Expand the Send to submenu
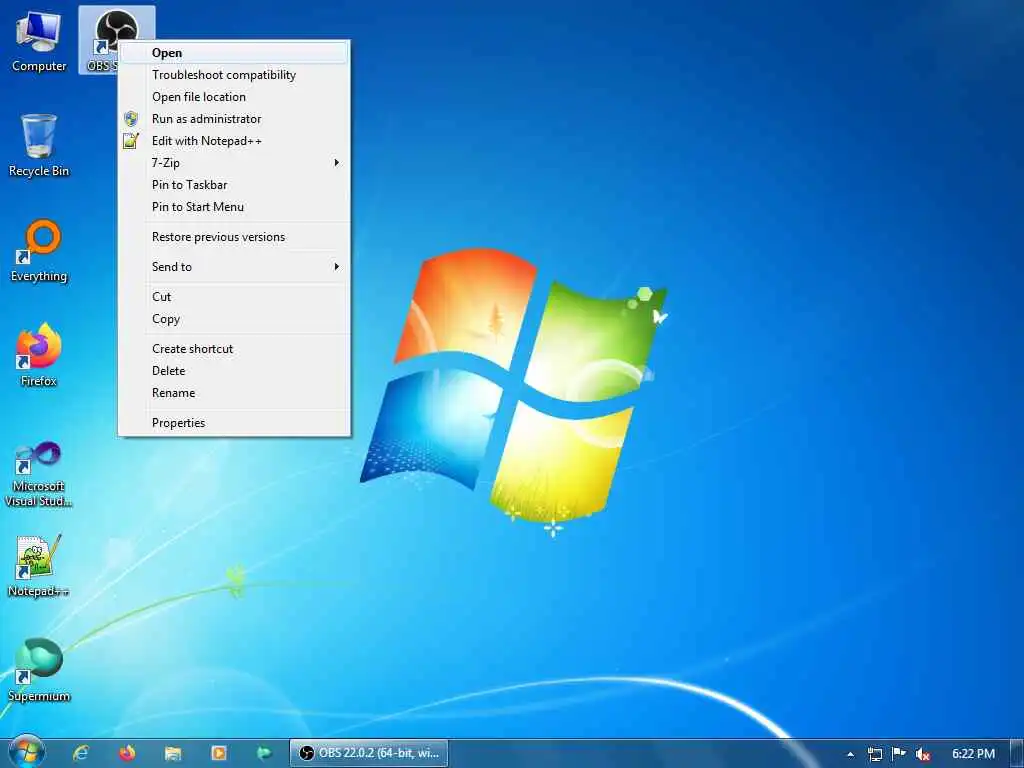This screenshot has height=768, width=1024. coord(234,266)
